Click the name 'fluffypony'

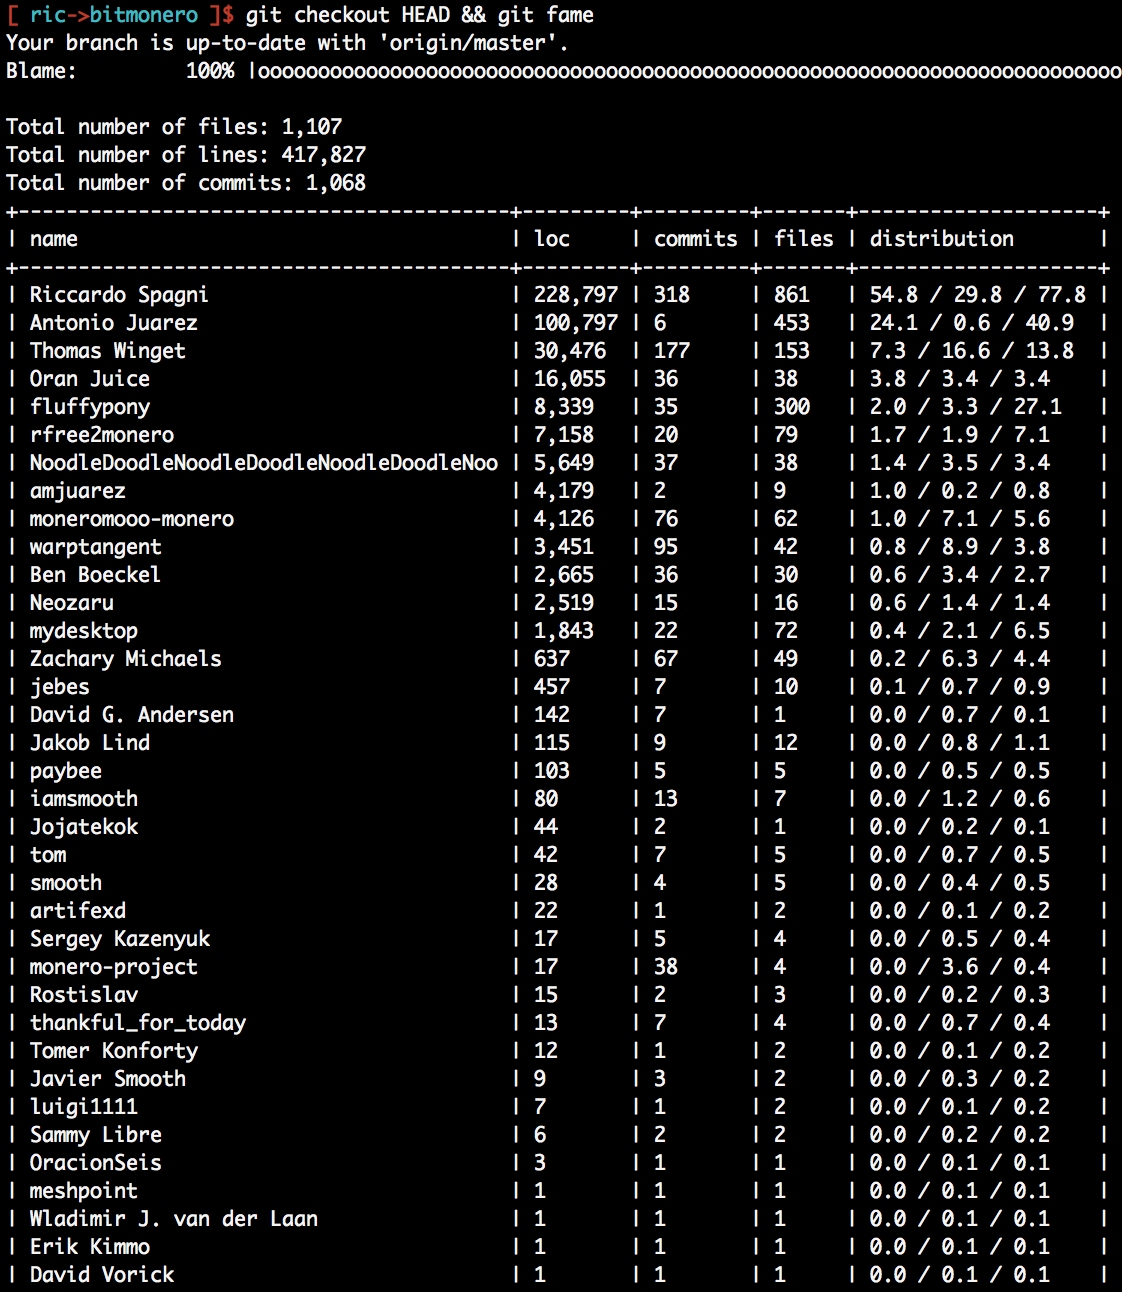tap(90, 407)
